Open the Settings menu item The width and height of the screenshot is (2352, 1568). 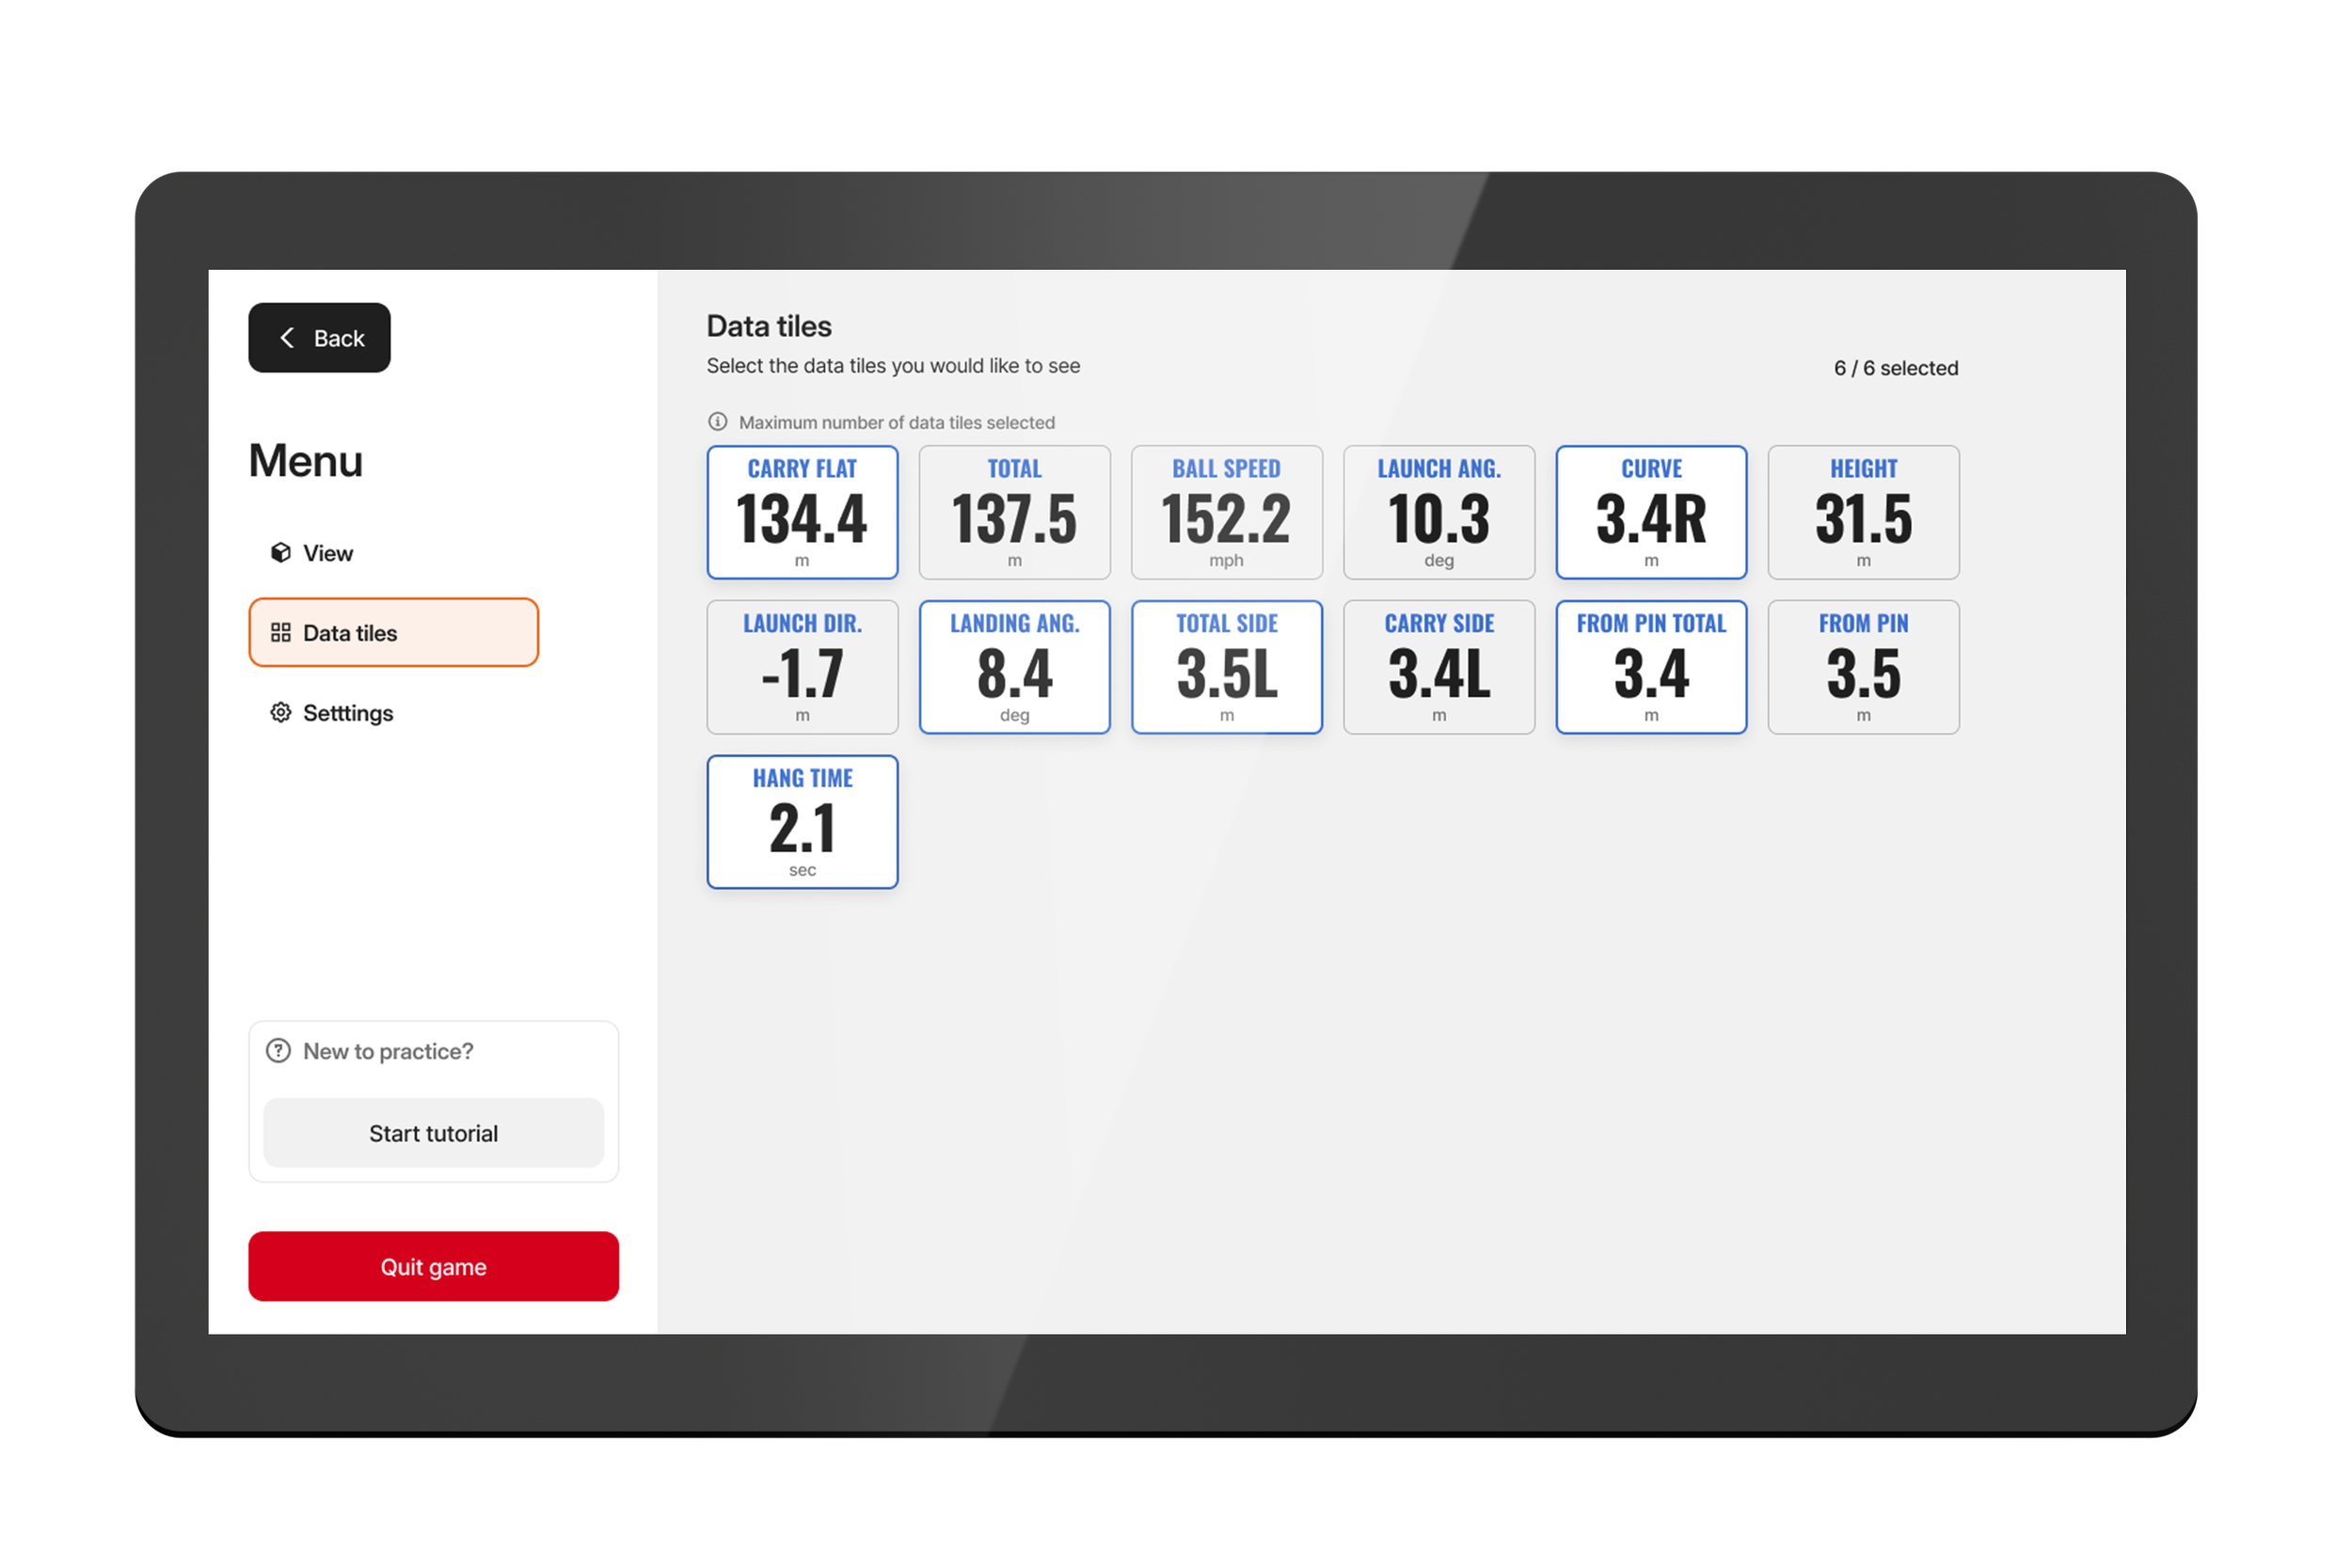(347, 713)
